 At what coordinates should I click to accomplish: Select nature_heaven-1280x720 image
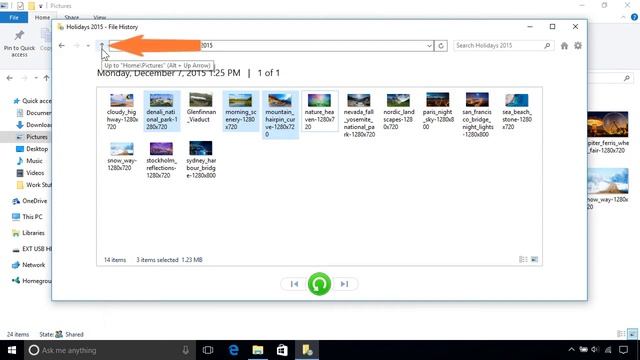click(x=320, y=111)
